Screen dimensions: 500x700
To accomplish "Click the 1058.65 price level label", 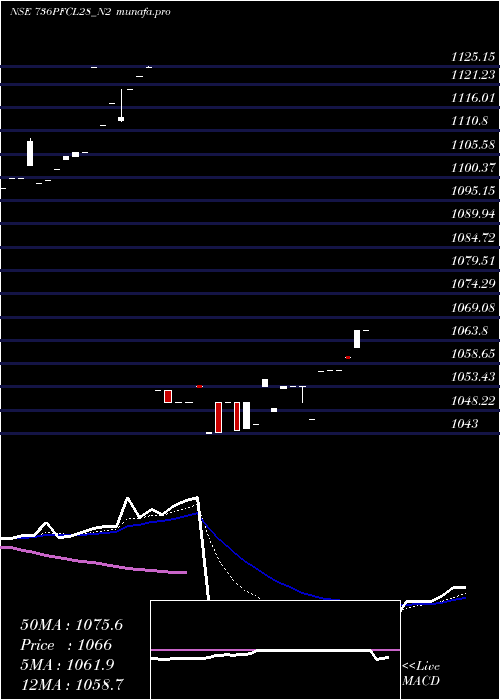I will [473, 354].
